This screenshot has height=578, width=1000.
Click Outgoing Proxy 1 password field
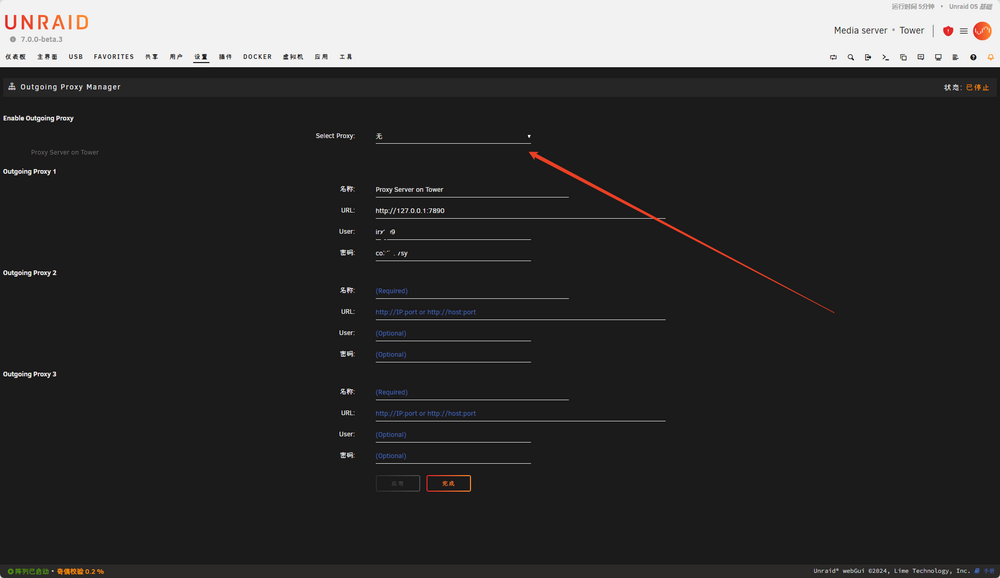pos(453,253)
